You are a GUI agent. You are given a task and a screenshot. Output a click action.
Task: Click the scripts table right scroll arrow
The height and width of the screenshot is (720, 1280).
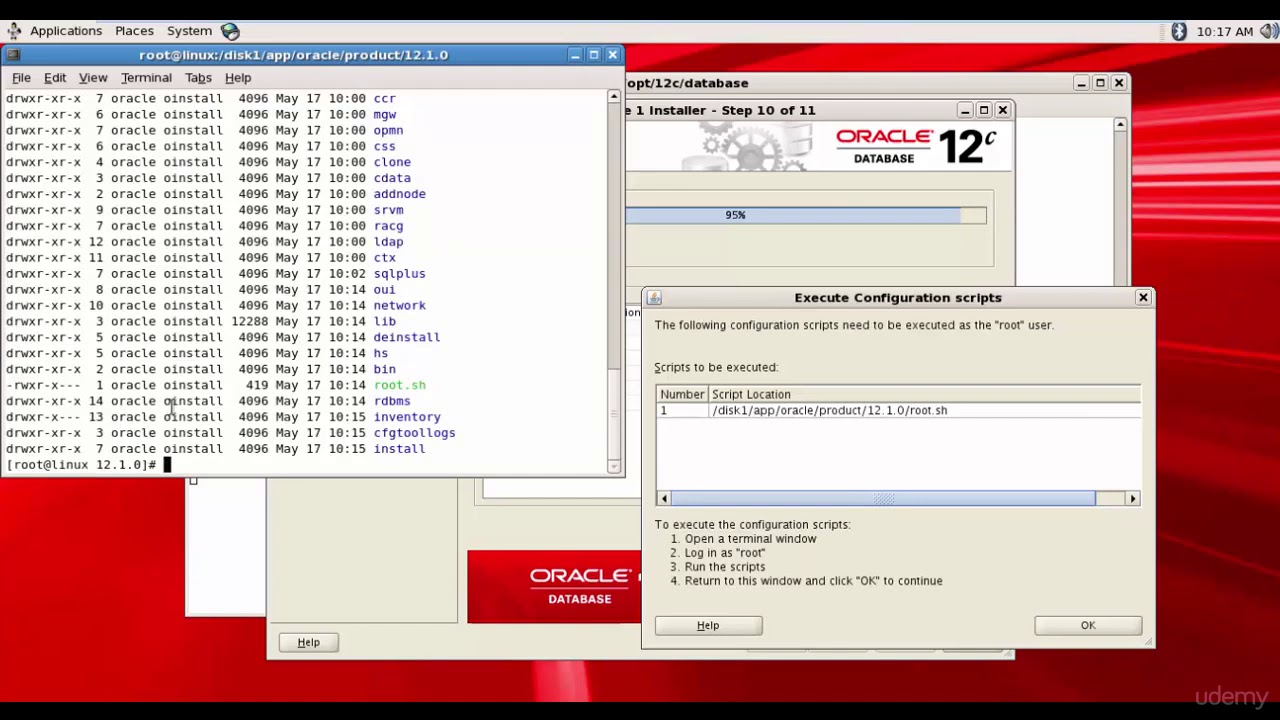(x=1132, y=498)
